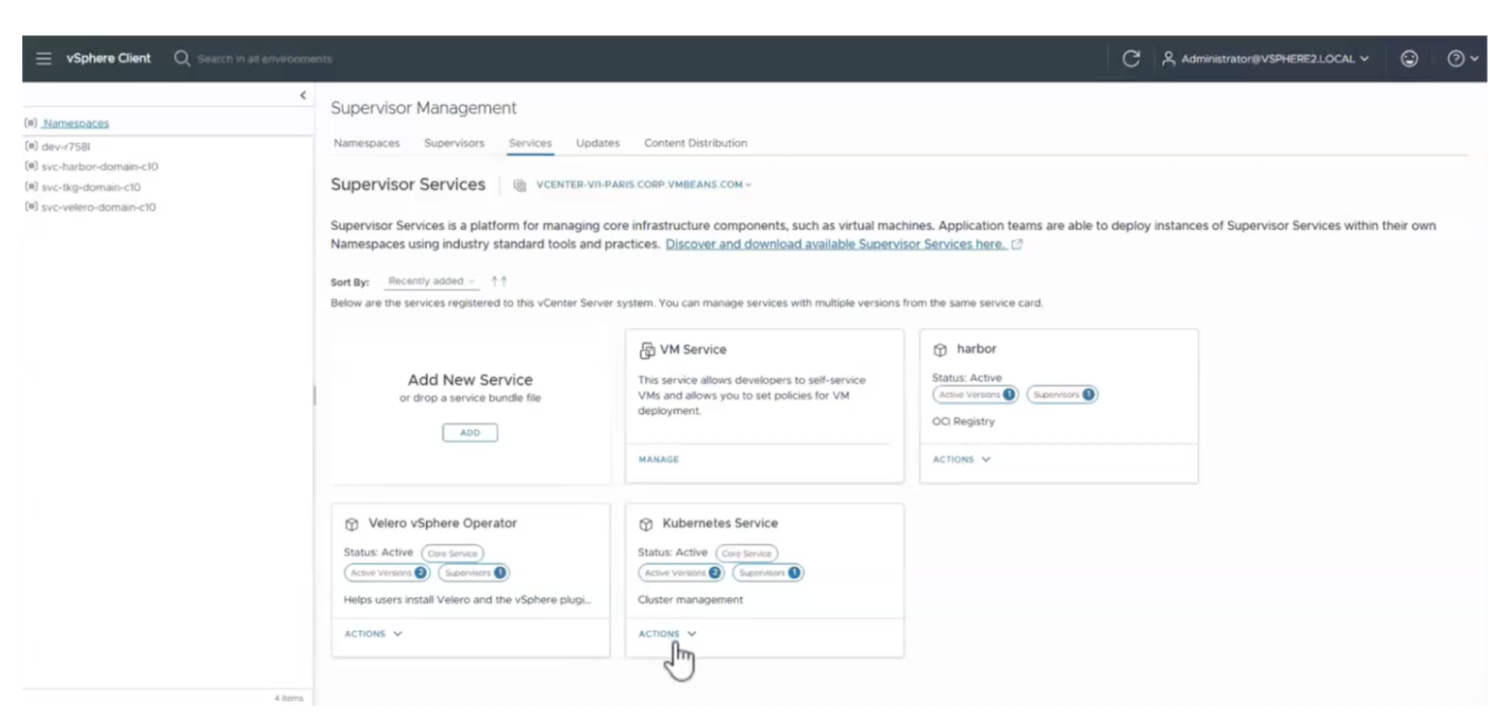This screenshot has width=1504, height=713.
Task: Click the search magnifier icon
Action: click(182, 59)
